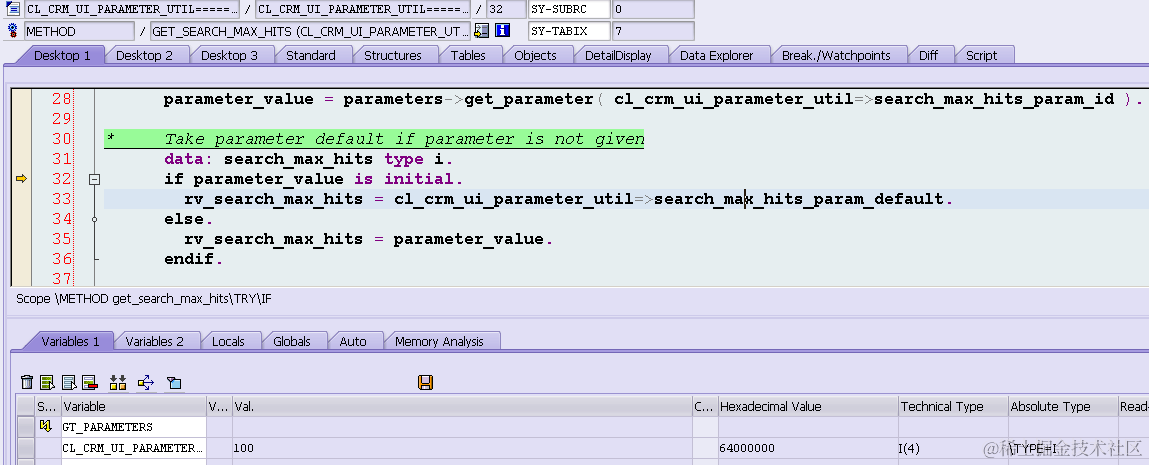Click the program document icon at top left
The height and width of the screenshot is (465, 1149).
(12, 10)
